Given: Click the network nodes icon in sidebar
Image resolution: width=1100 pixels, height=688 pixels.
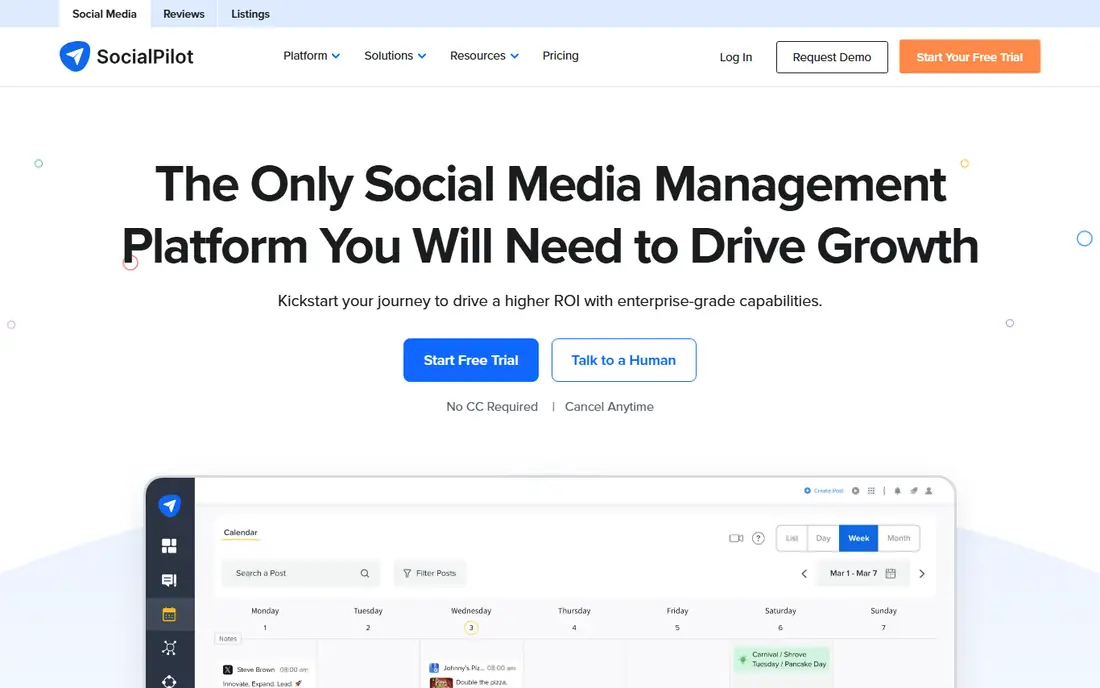Looking at the screenshot, I should 169,647.
